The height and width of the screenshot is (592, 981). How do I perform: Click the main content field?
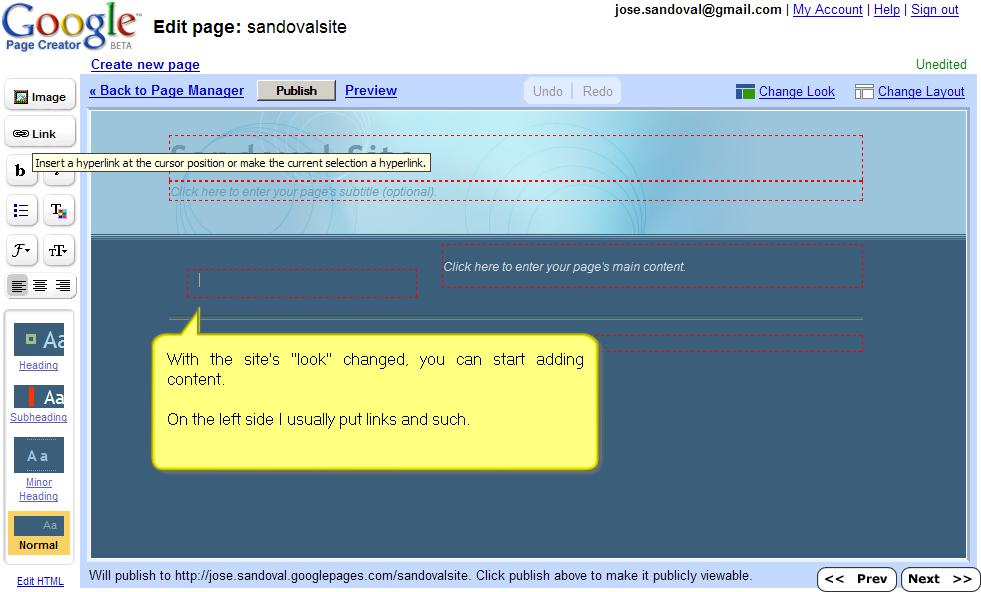point(653,266)
